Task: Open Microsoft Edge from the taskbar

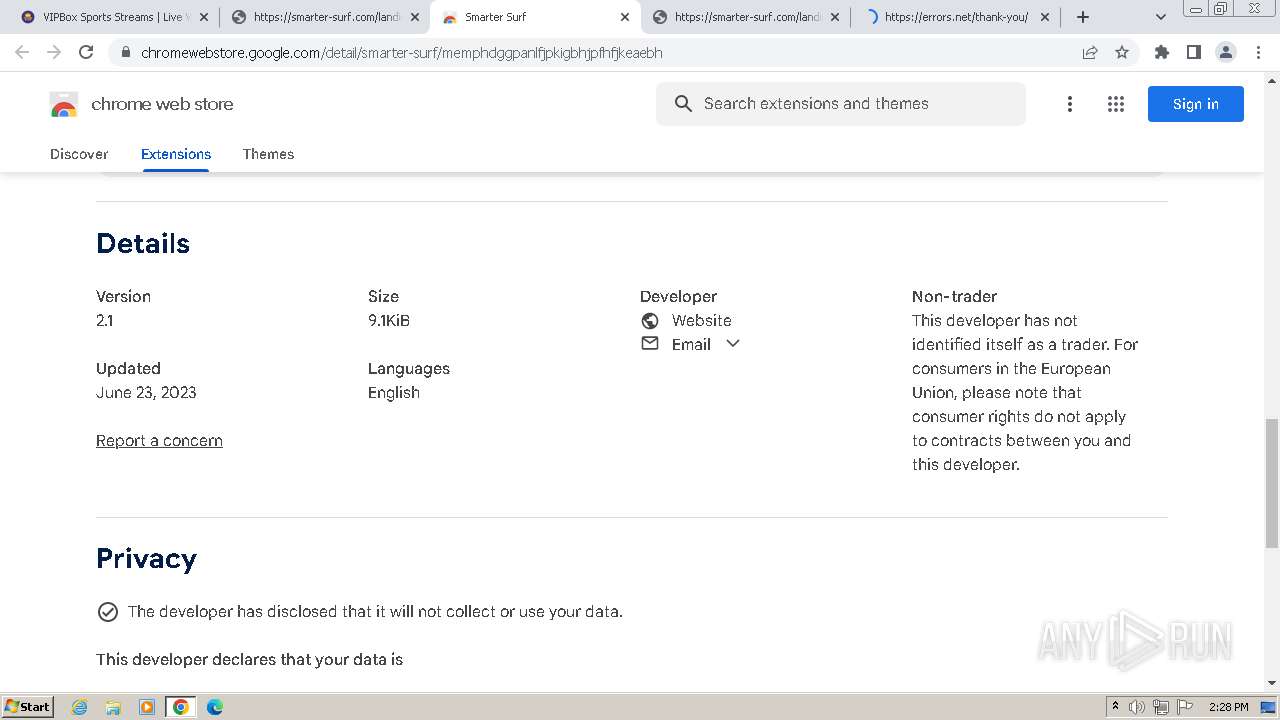Action: pos(215,707)
